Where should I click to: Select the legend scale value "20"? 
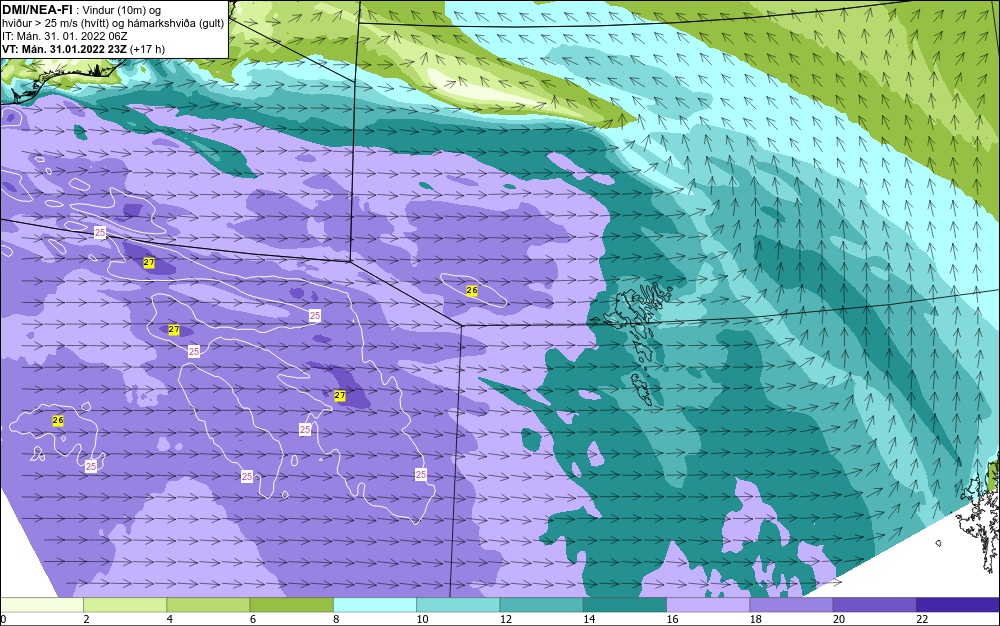[839, 619]
